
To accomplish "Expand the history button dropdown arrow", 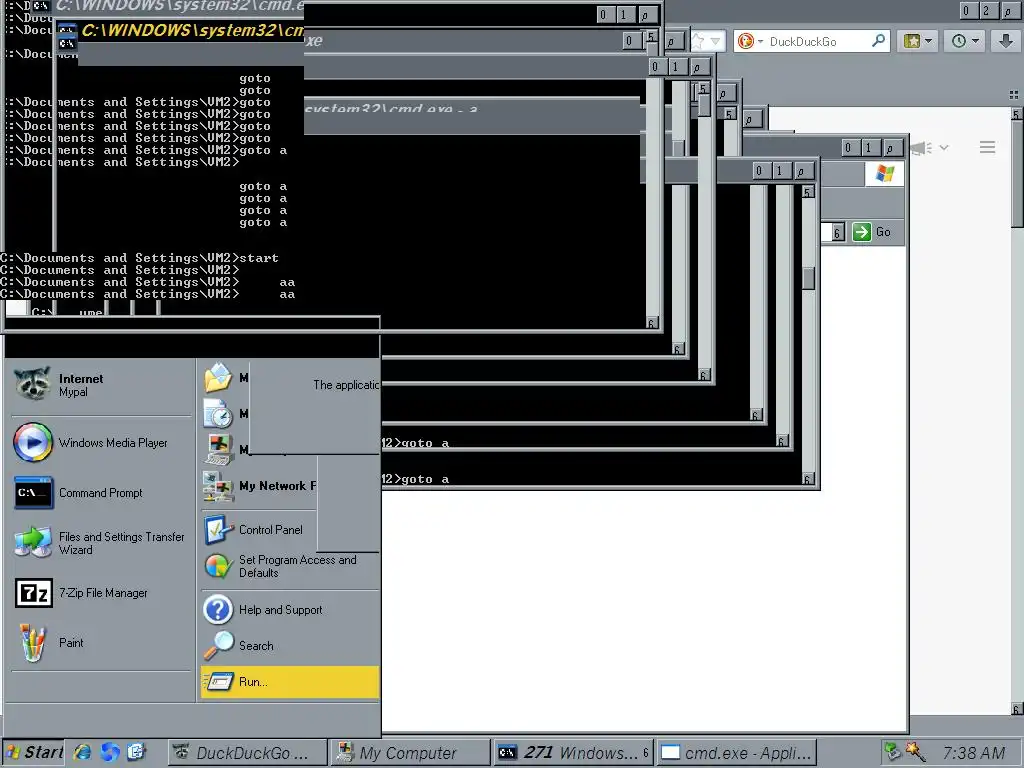I will pyautogui.click(x=975, y=41).
